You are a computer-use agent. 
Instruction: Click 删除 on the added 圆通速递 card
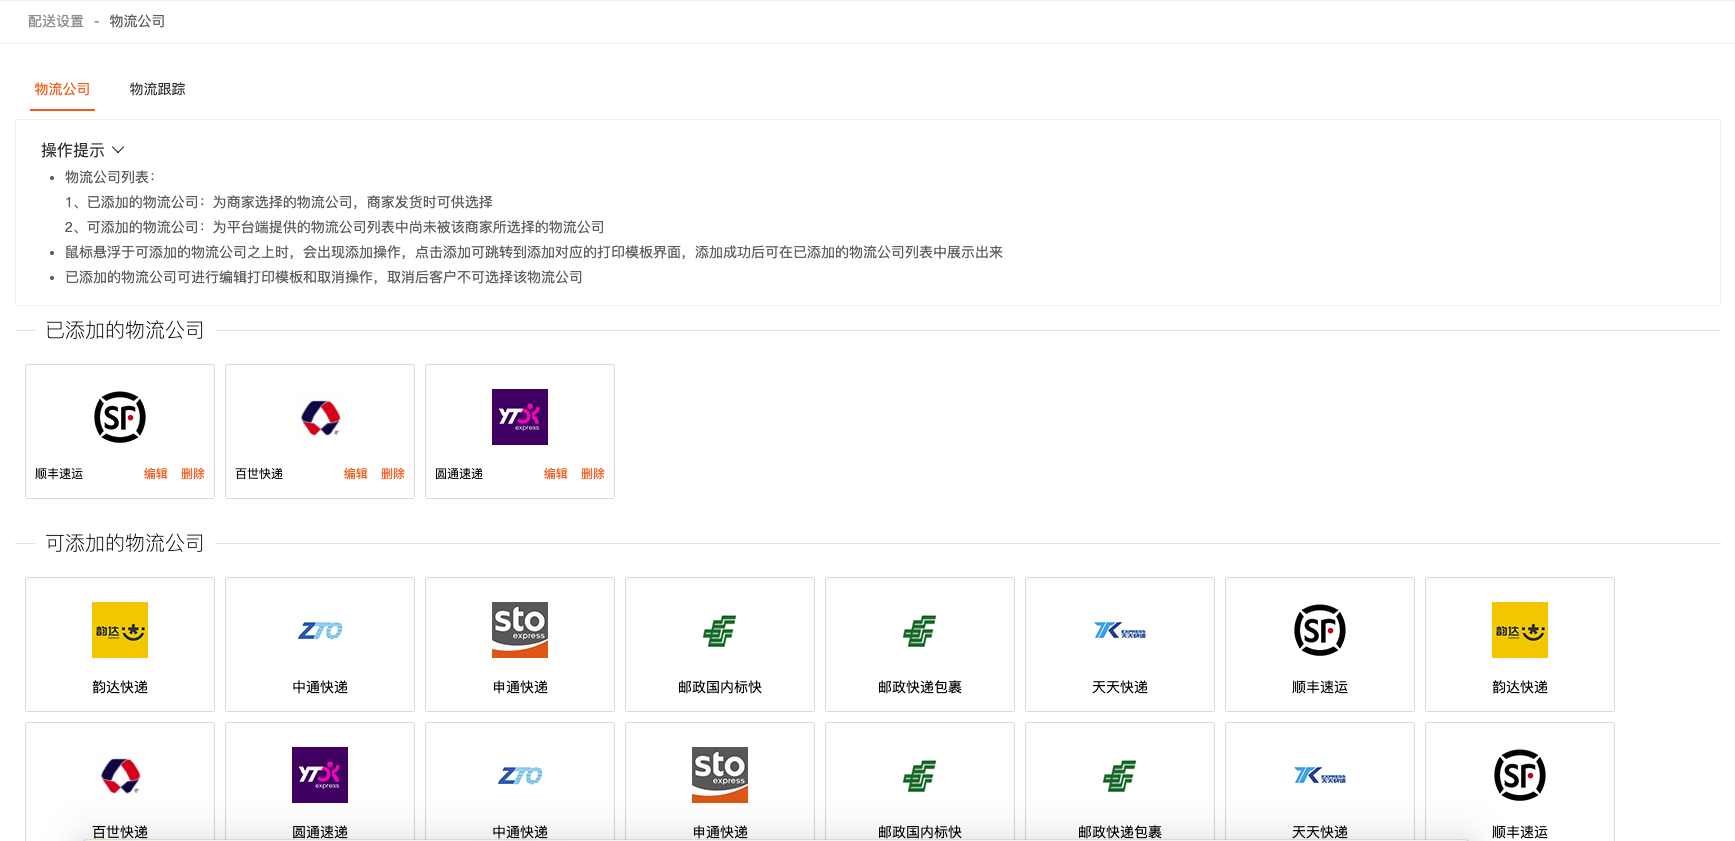[x=593, y=474]
